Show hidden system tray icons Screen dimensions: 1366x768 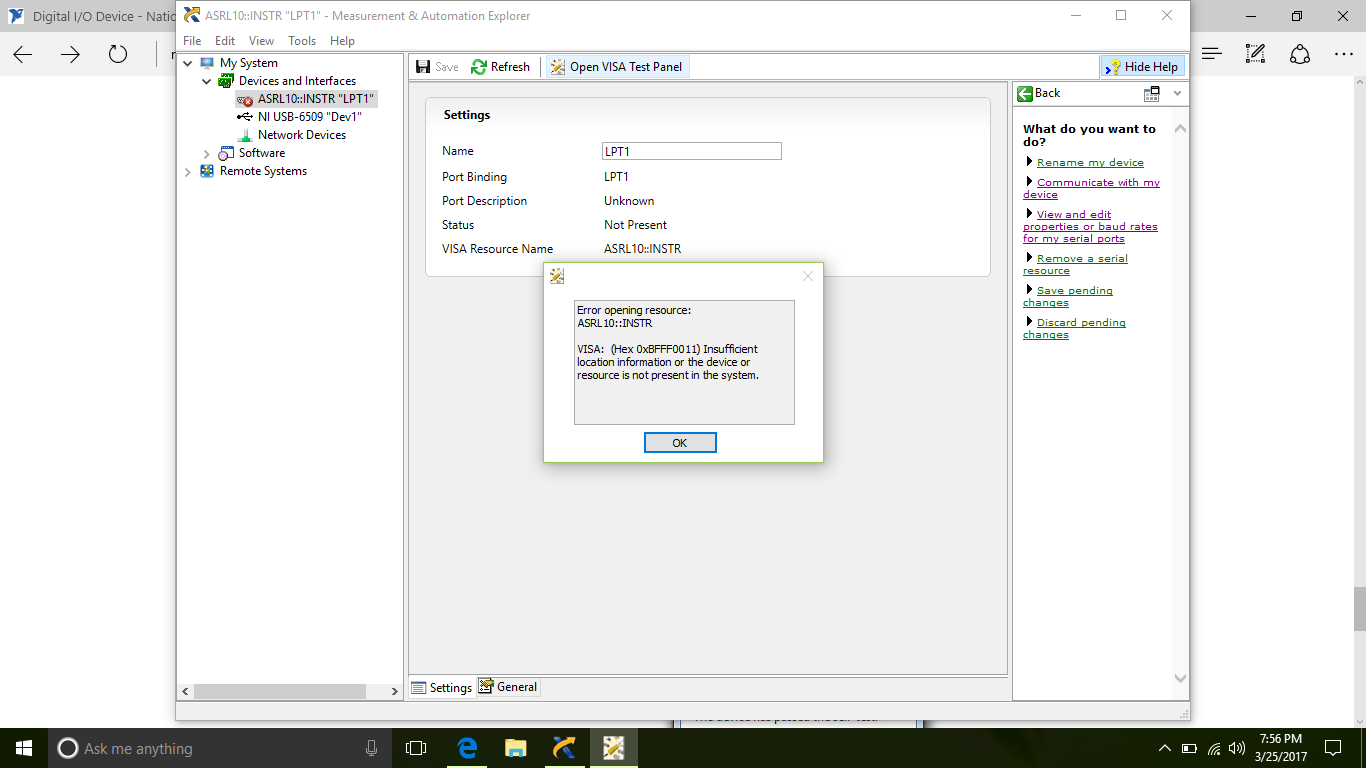point(1164,748)
